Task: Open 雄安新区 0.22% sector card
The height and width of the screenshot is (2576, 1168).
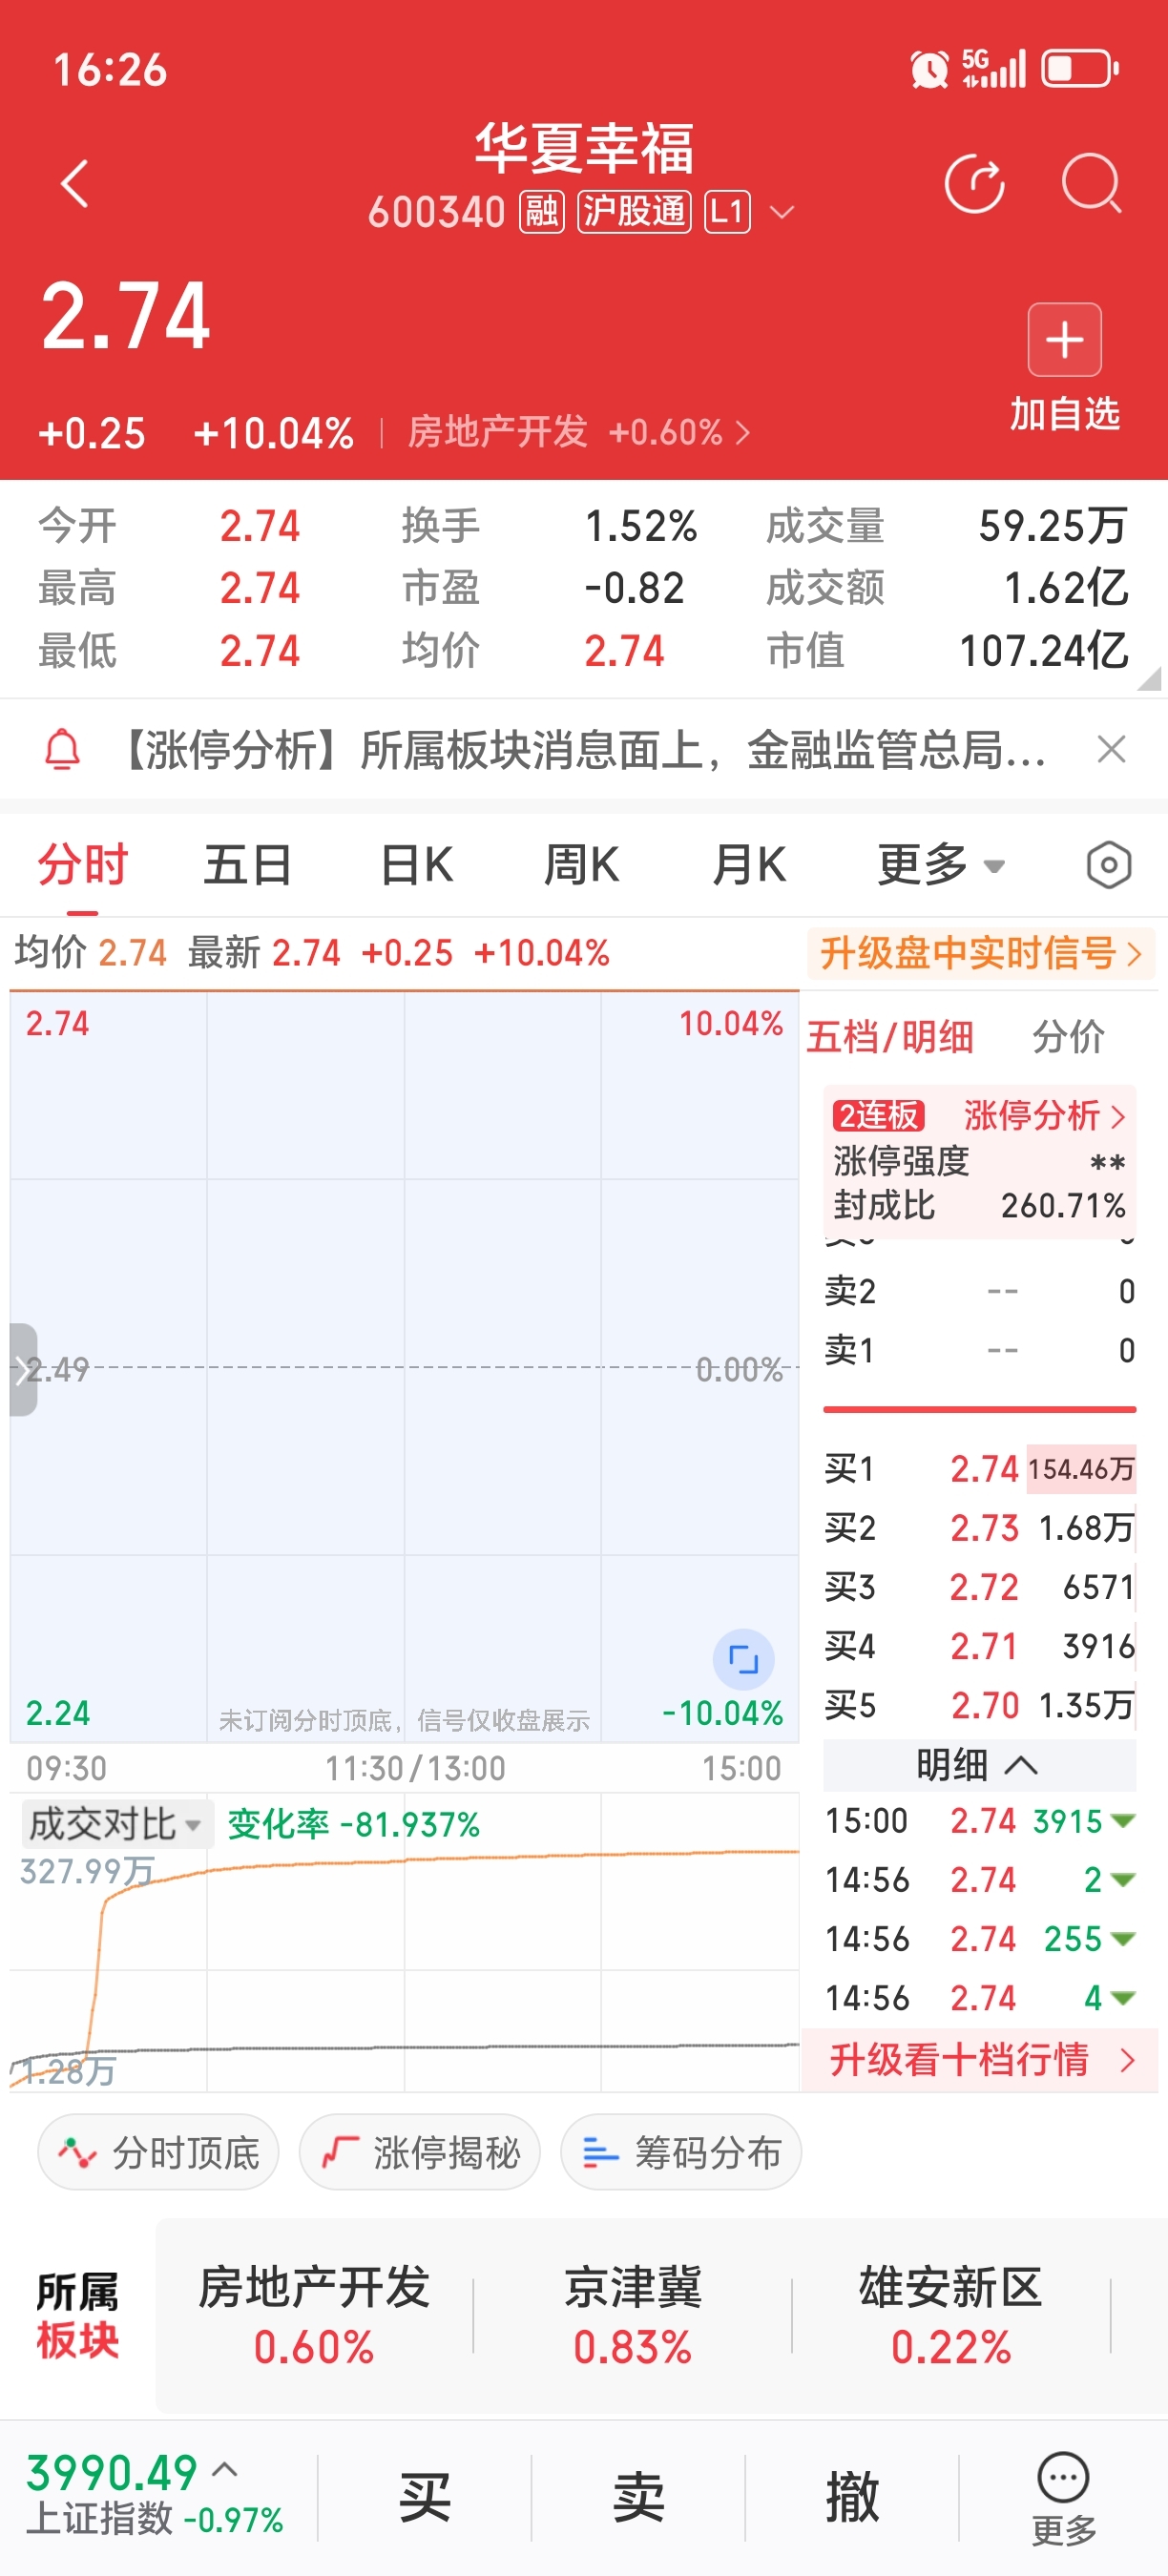Action: [x=951, y=2316]
